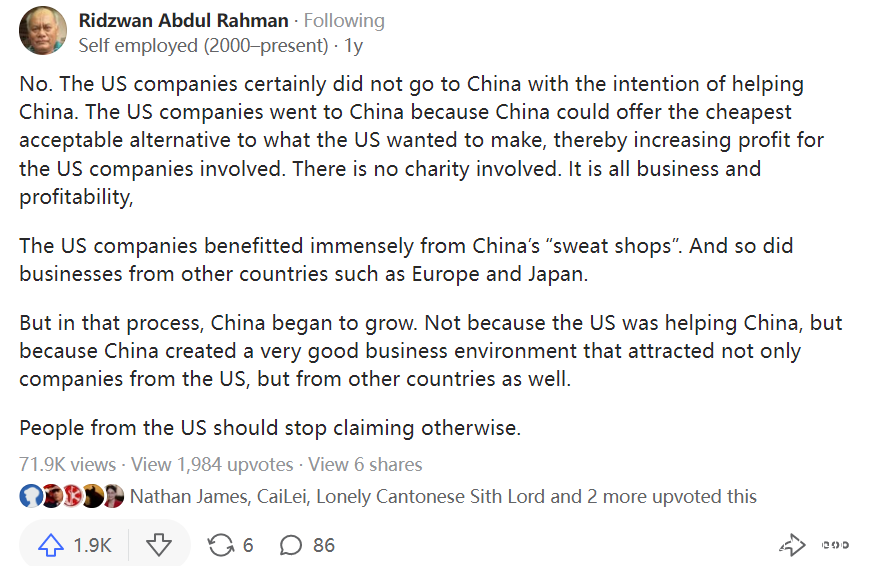The image size is (871, 566).
Task: Click the first blue upvoter avatar
Action: (30, 496)
